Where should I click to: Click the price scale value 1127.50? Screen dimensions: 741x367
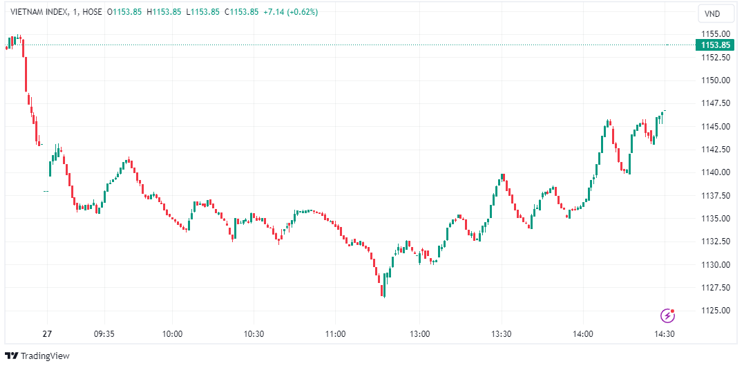(717, 287)
